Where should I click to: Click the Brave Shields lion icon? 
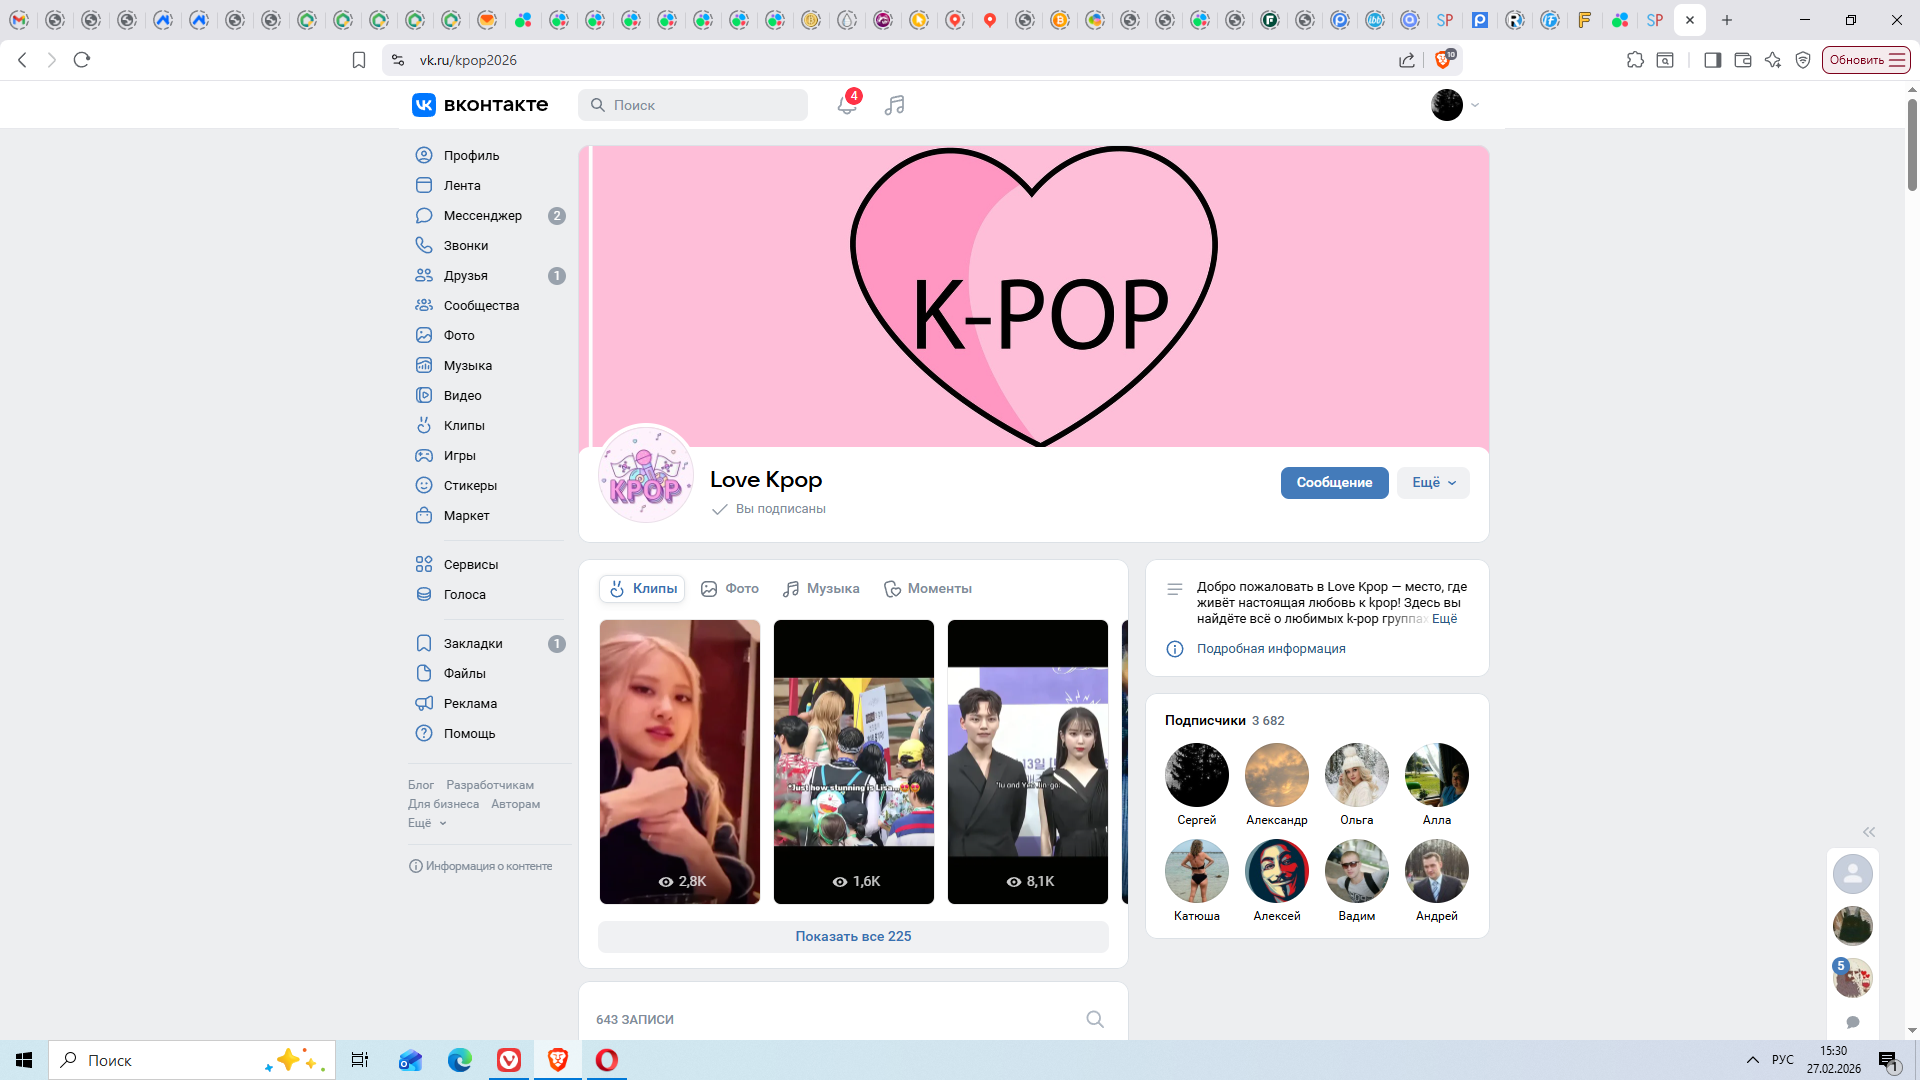[1442, 60]
